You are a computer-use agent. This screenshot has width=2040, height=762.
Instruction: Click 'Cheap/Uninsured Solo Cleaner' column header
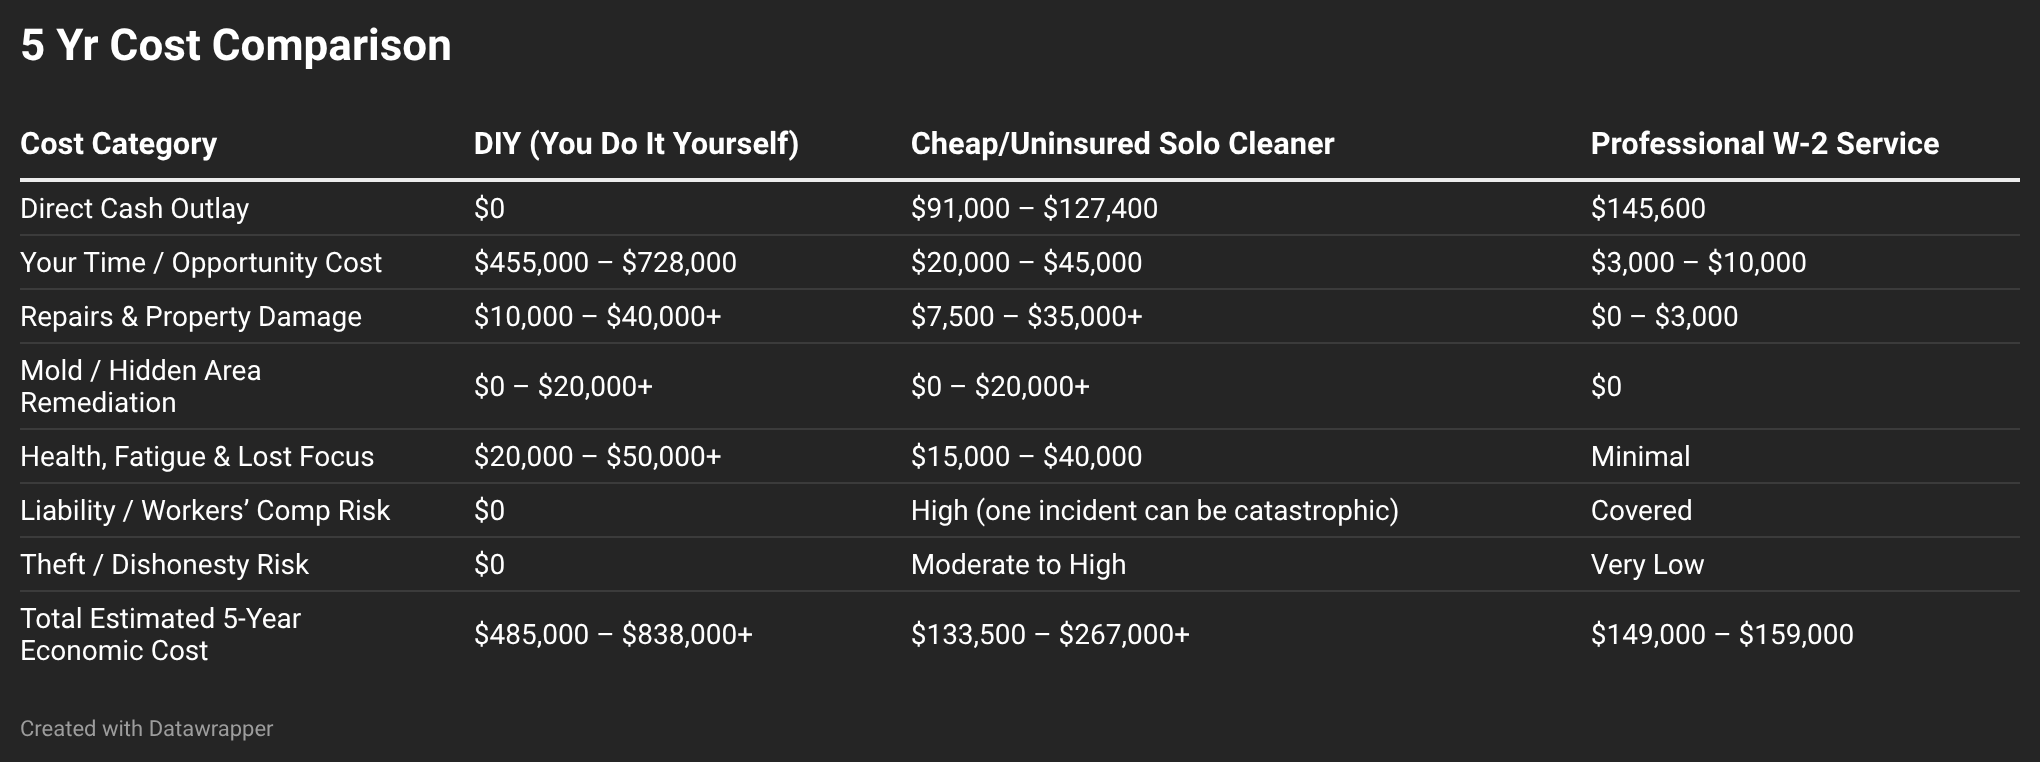point(1122,143)
